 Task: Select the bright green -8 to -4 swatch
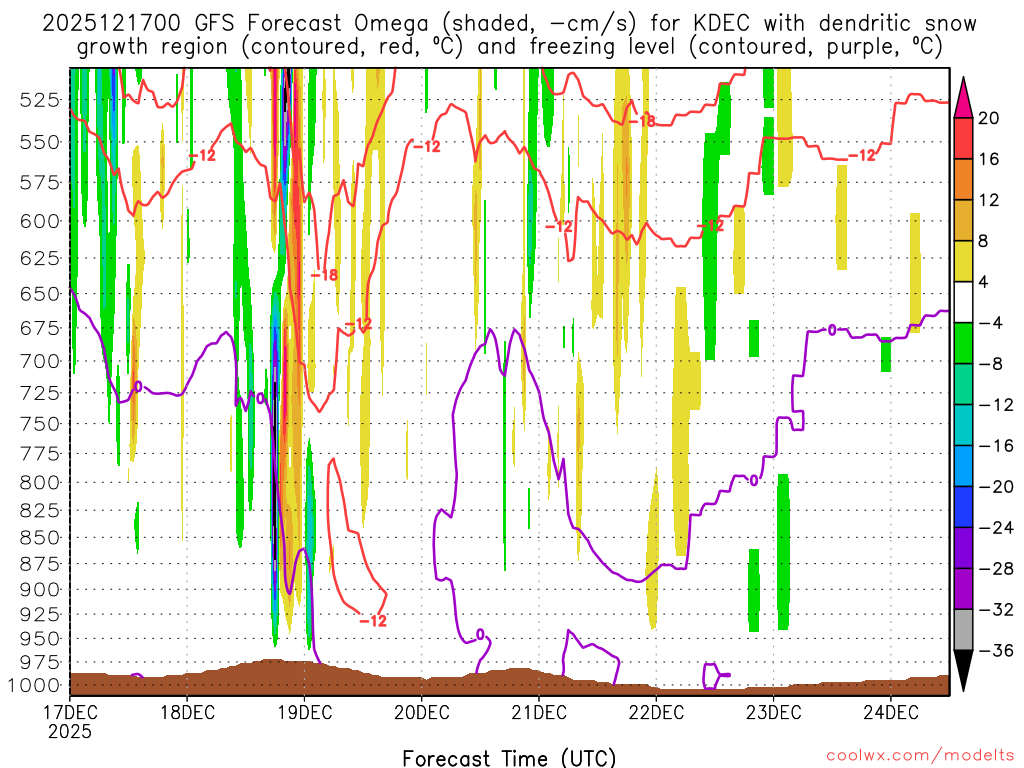tap(963, 343)
